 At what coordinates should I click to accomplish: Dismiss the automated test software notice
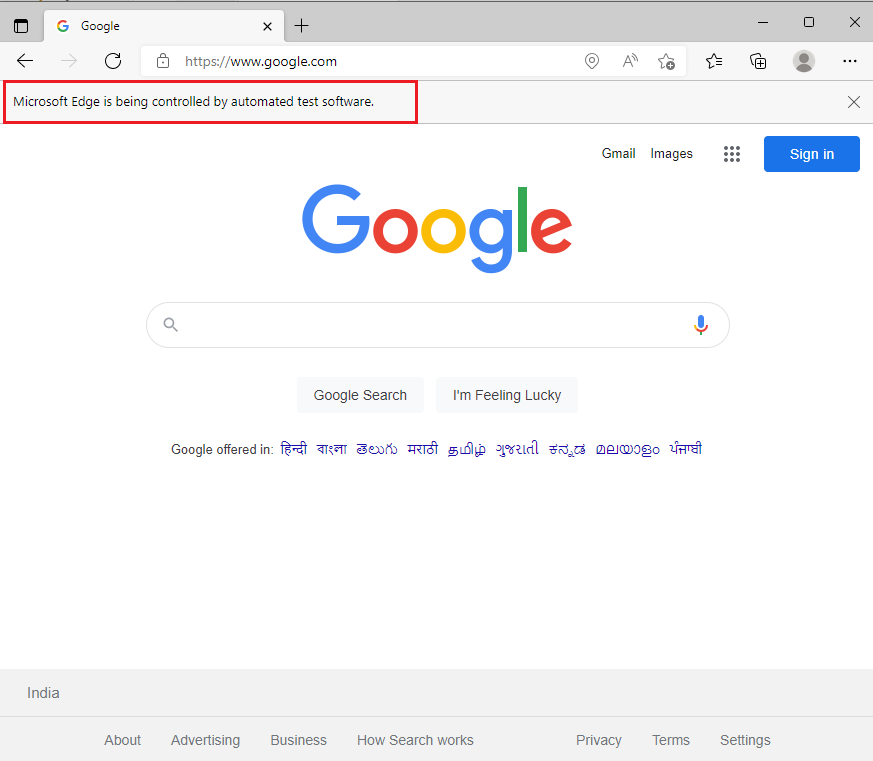coord(854,102)
